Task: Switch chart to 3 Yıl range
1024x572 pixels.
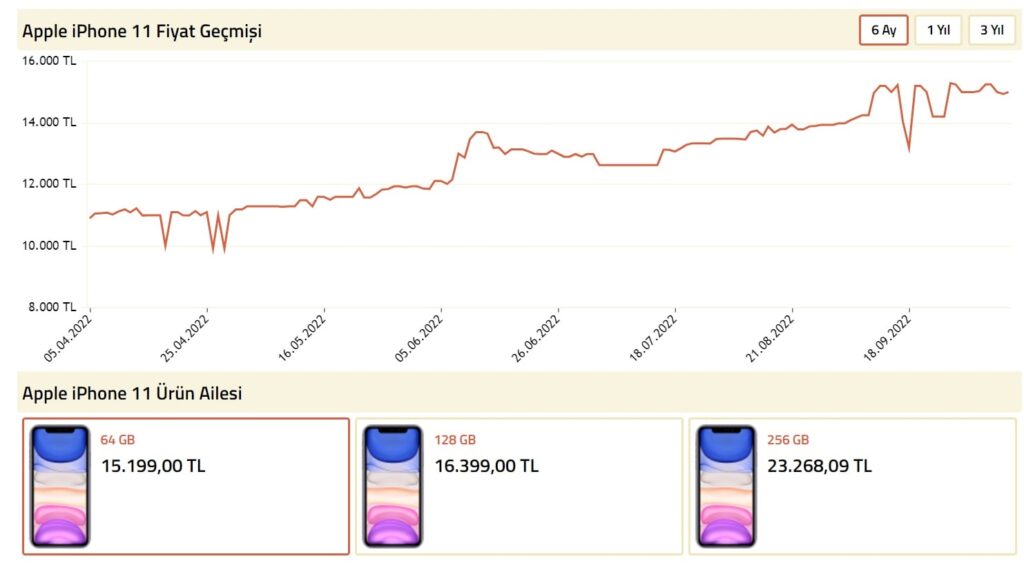Action: tap(991, 30)
